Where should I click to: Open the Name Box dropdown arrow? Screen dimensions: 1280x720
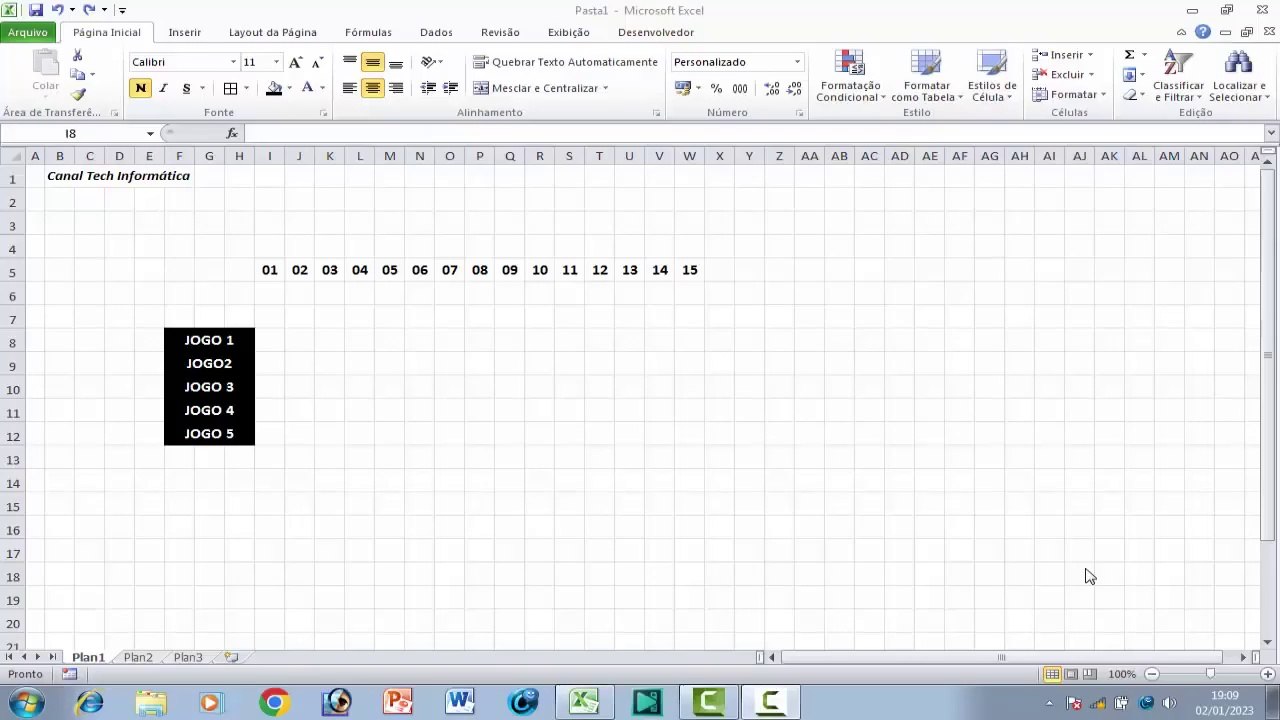(x=150, y=133)
